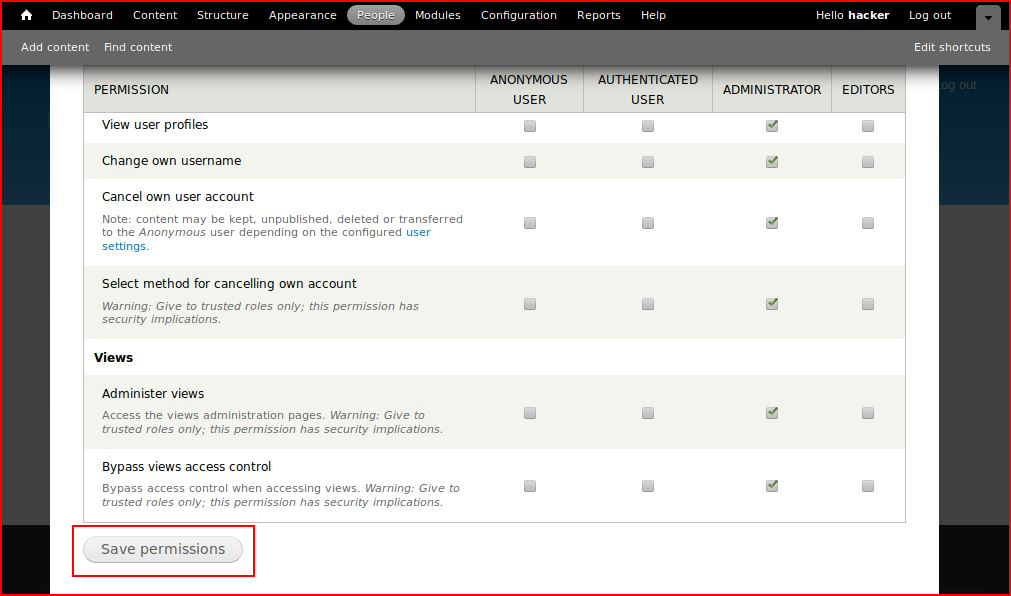This screenshot has height=596, width=1011.
Task: Click the 'Change own username' label
Action: (172, 161)
